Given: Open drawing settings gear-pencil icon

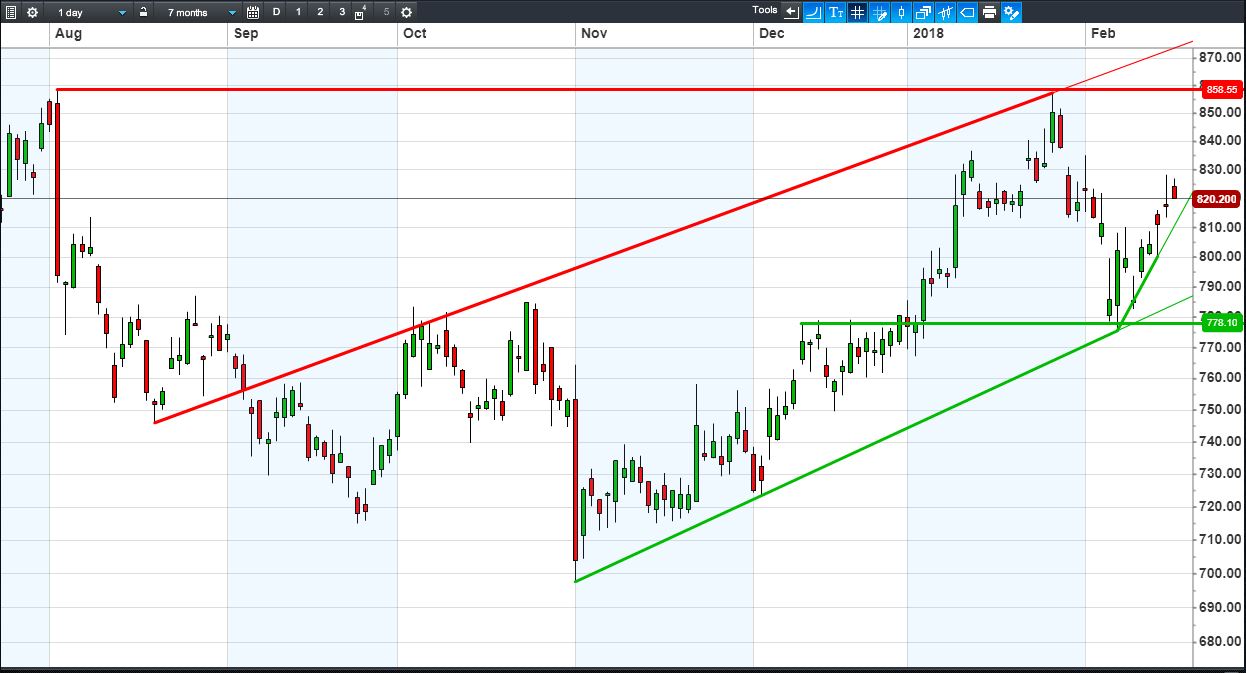Looking at the screenshot, I should click(1012, 12).
